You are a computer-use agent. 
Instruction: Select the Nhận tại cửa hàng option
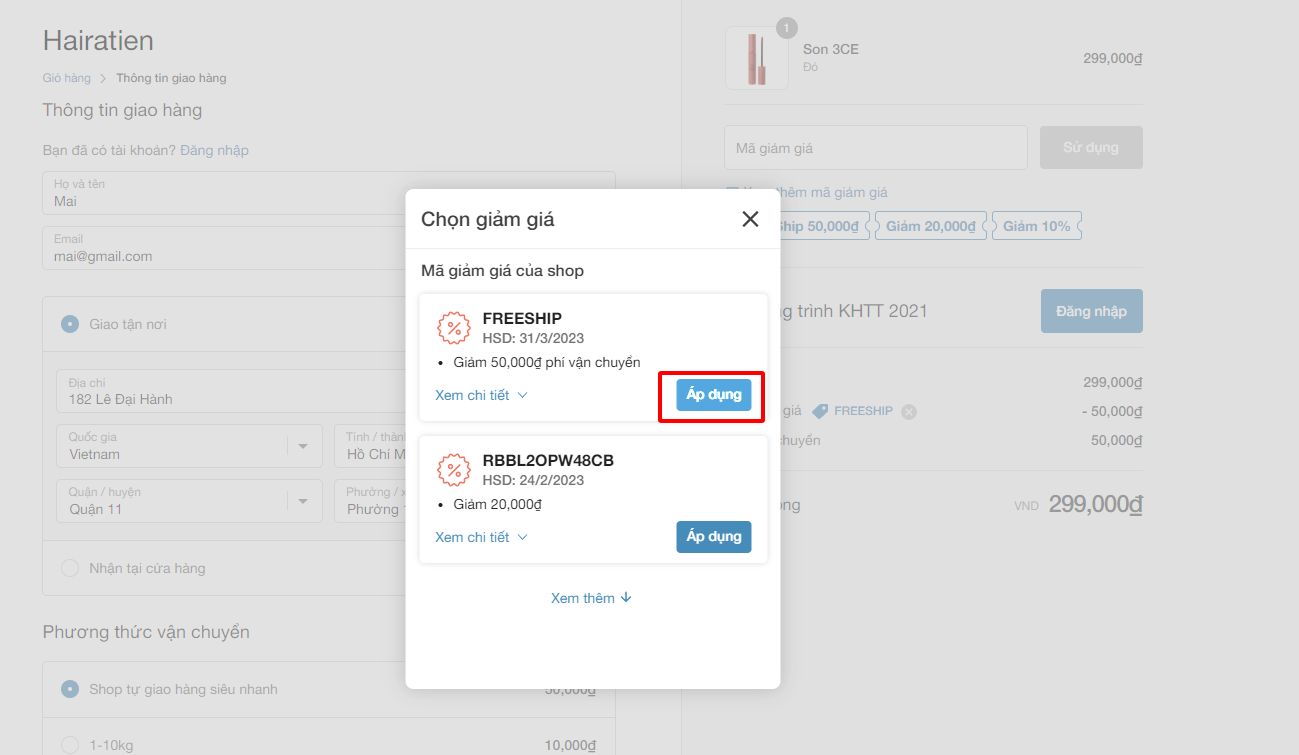click(70, 568)
